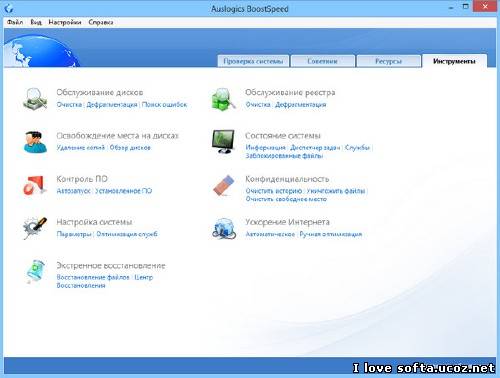This screenshot has width=500, height=378.
Task: Open the Параметры link
Action: coord(74,234)
